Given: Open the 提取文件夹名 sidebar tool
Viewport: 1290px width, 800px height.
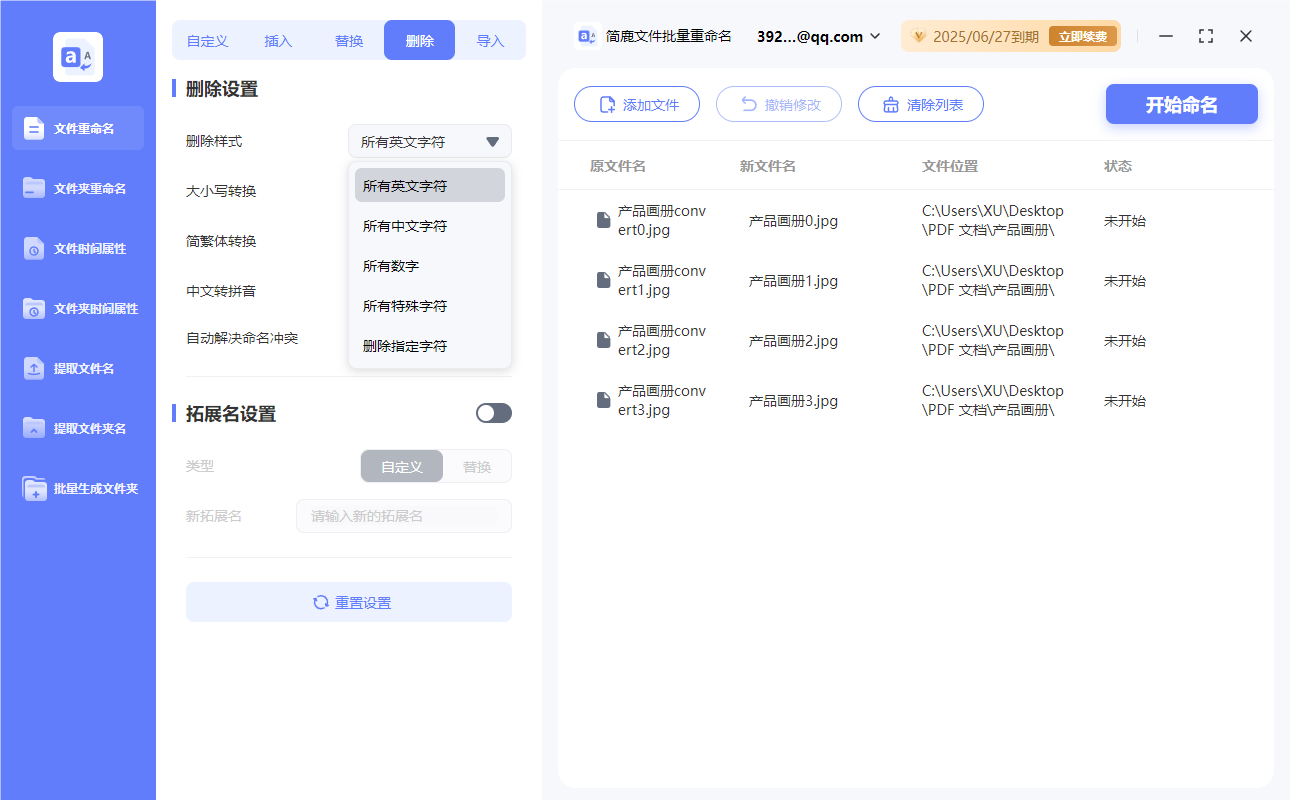Looking at the screenshot, I should [78, 428].
